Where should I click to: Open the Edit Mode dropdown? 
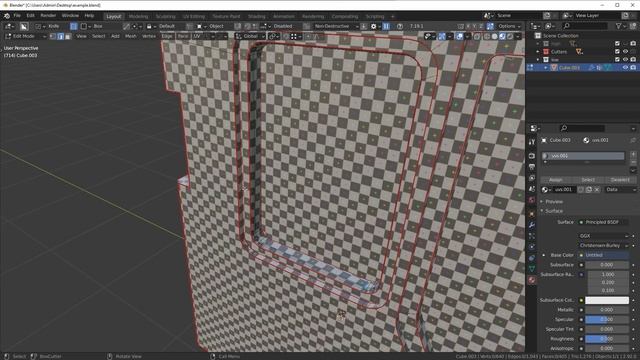[25, 36]
